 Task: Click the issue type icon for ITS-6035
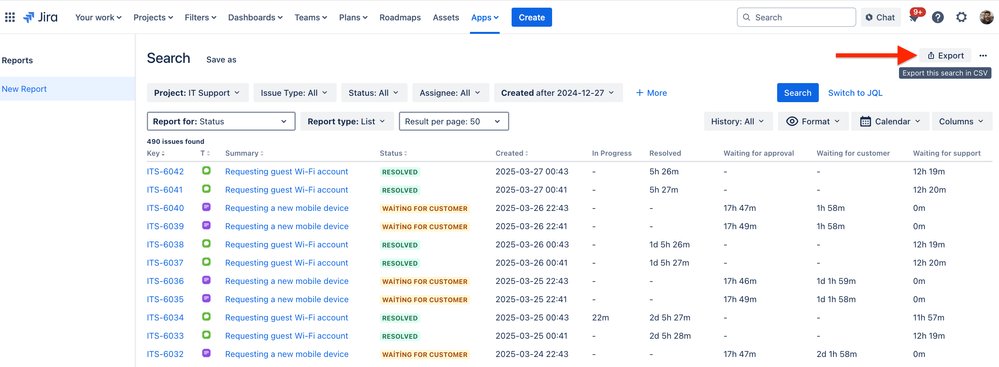click(x=206, y=299)
